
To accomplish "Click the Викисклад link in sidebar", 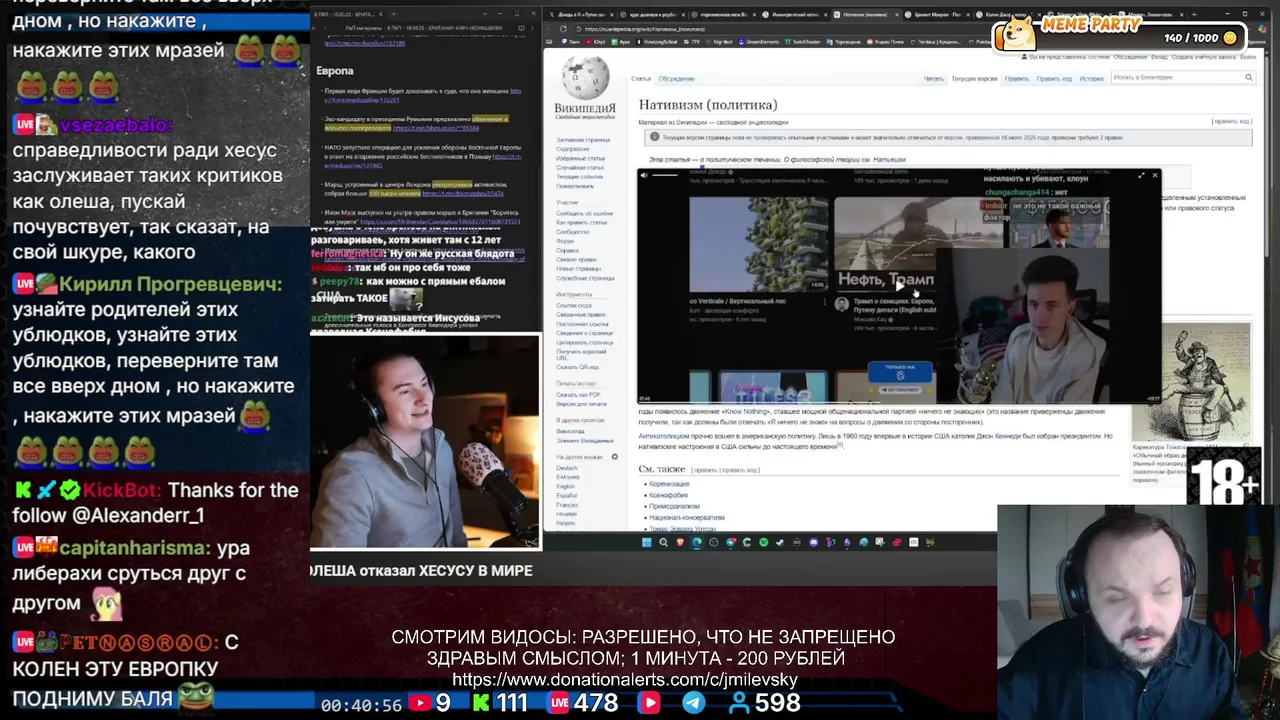I will pyautogui.click(x=570, y=431).
